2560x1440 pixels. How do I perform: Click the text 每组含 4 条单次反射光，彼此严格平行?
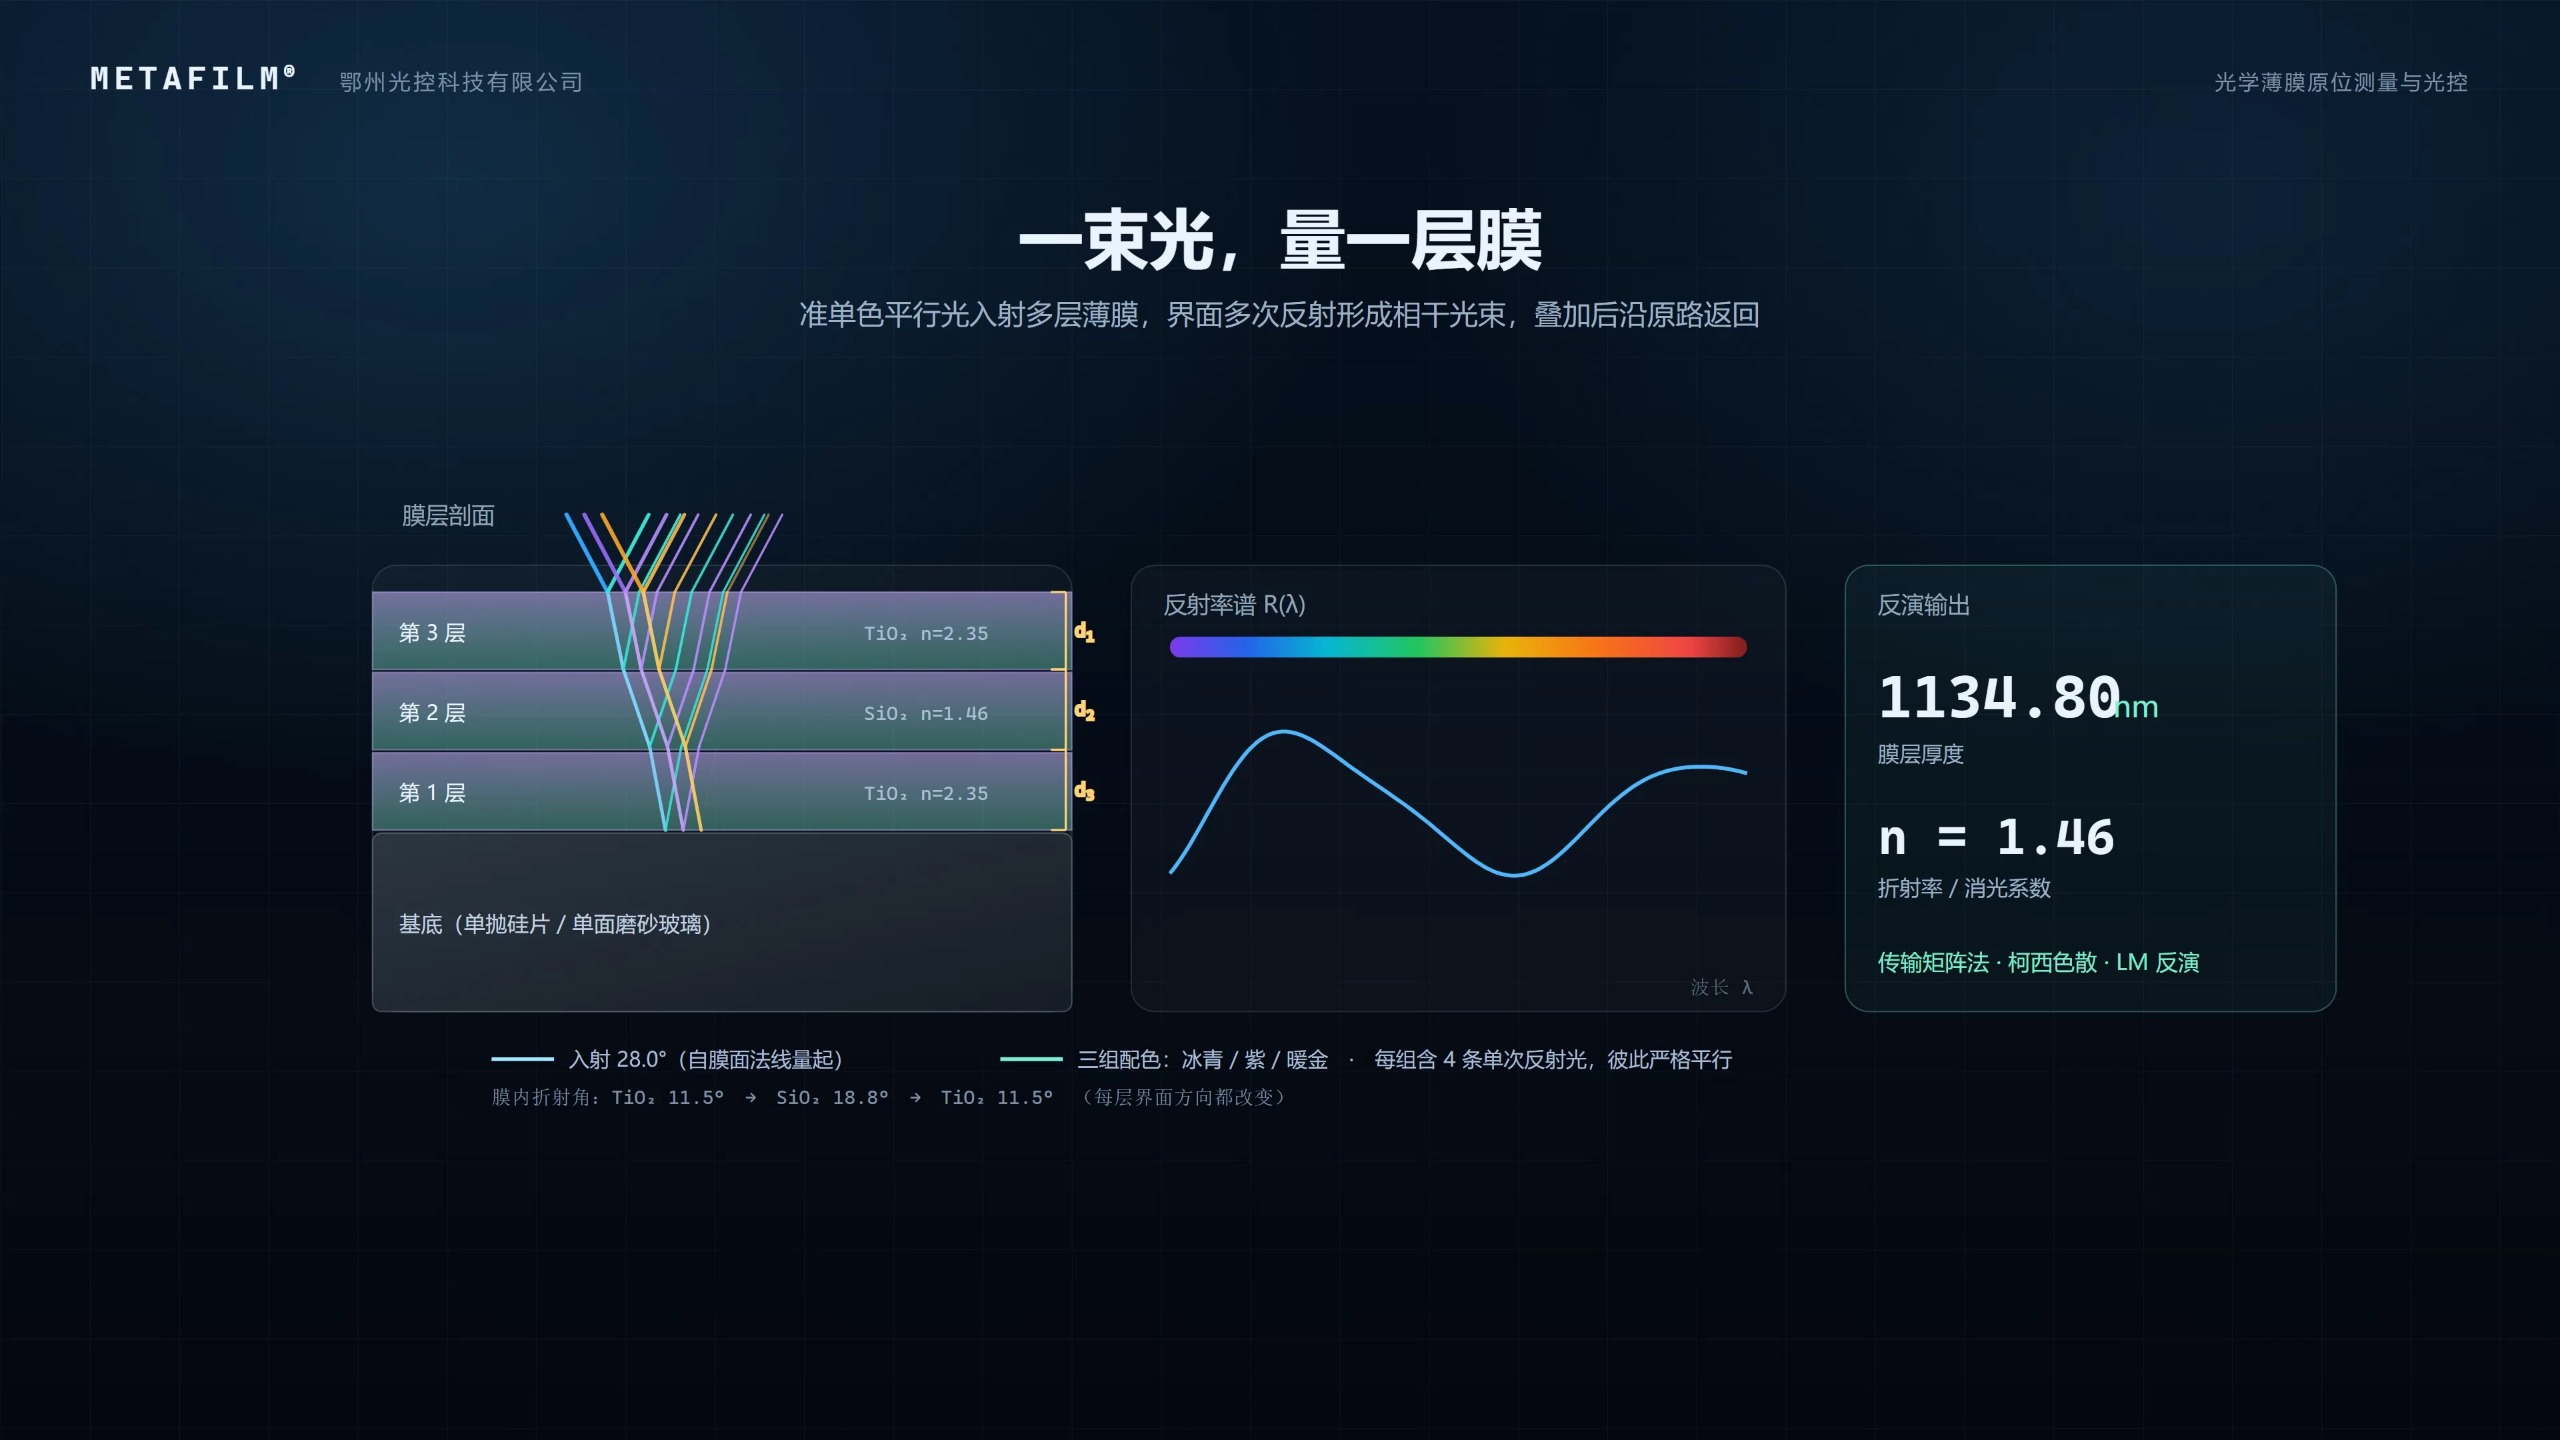[x=1553, y=1059]
